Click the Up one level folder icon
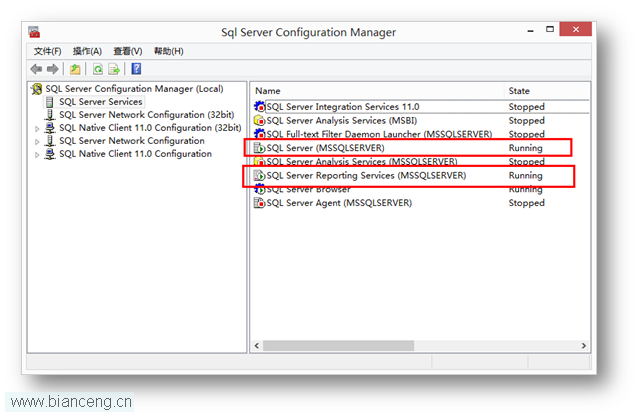Image resolution: width=639 pixels, height=417 pixels. (x=75, y=69)
